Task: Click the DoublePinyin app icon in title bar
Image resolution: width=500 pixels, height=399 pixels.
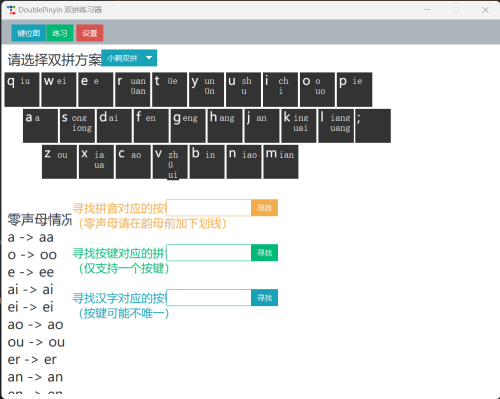Action: [11, 10]
